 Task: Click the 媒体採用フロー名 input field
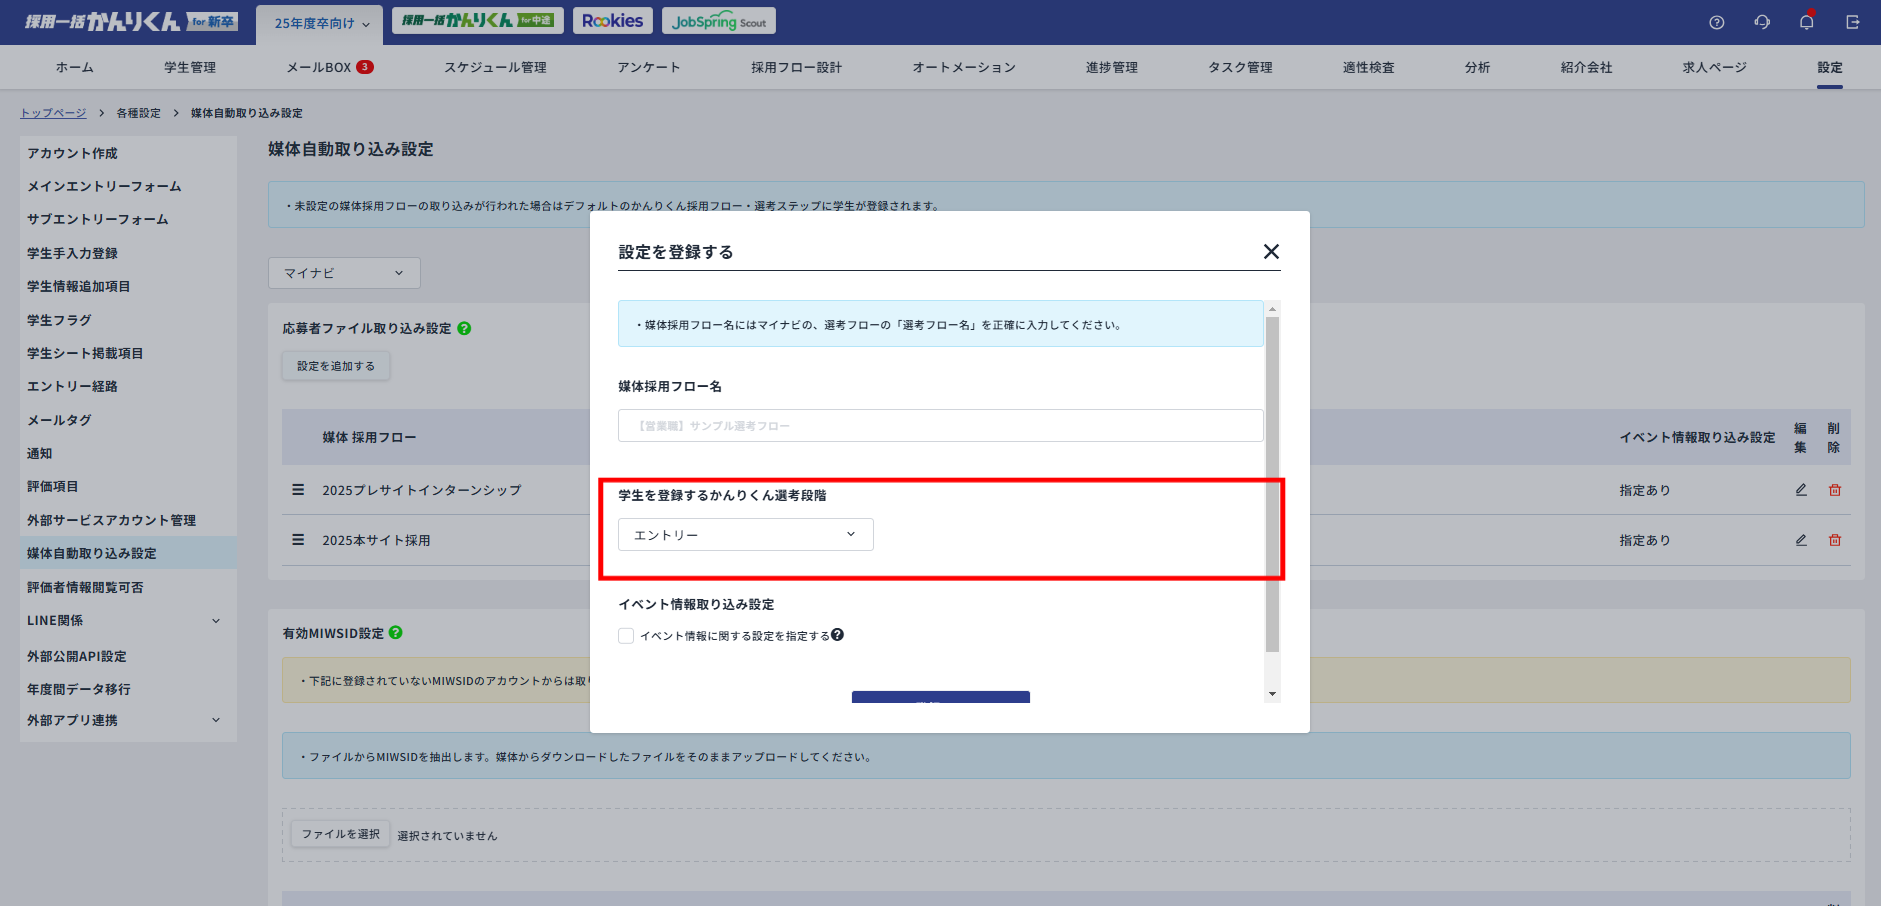tap(940, 425)
